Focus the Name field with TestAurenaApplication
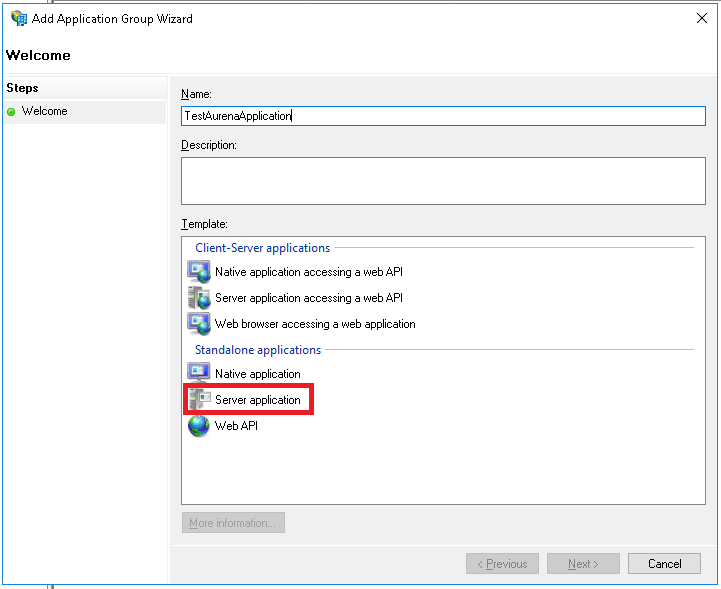The height and width of the screenshot is (589, 721). pyautogui.click(x=443, y=116)
